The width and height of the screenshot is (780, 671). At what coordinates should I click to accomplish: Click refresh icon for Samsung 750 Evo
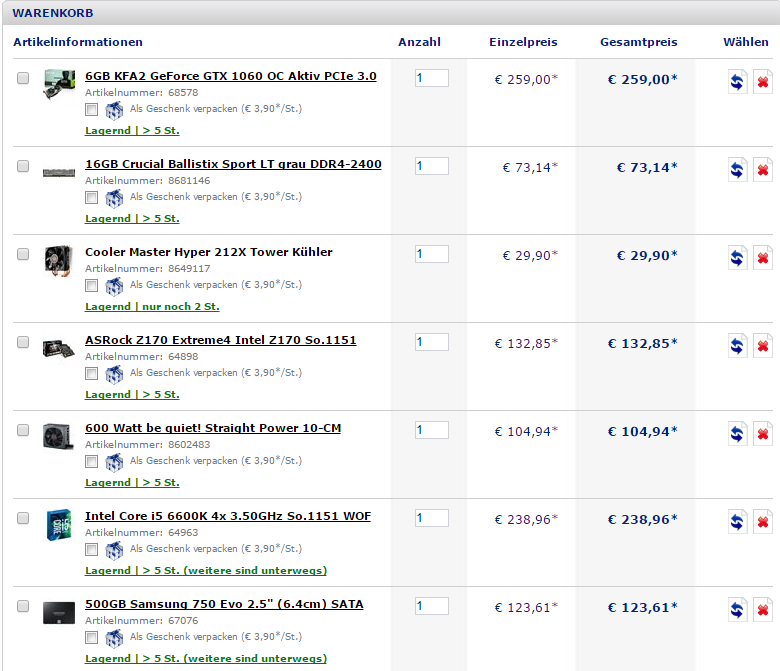[738, 610]
